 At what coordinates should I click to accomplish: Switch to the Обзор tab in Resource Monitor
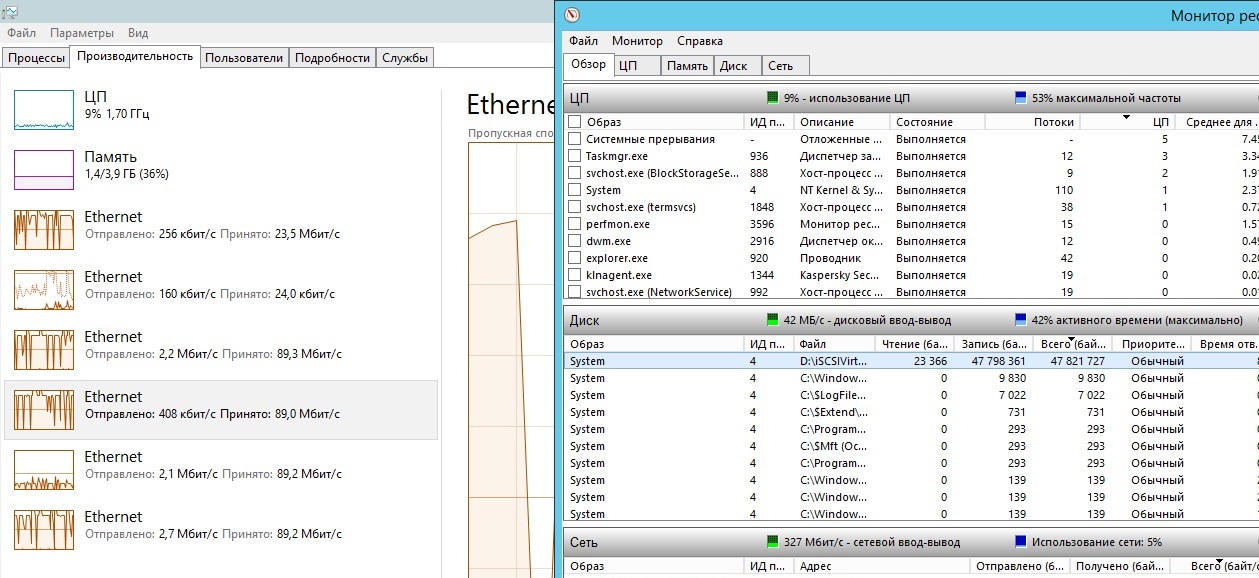pos(588,64)
